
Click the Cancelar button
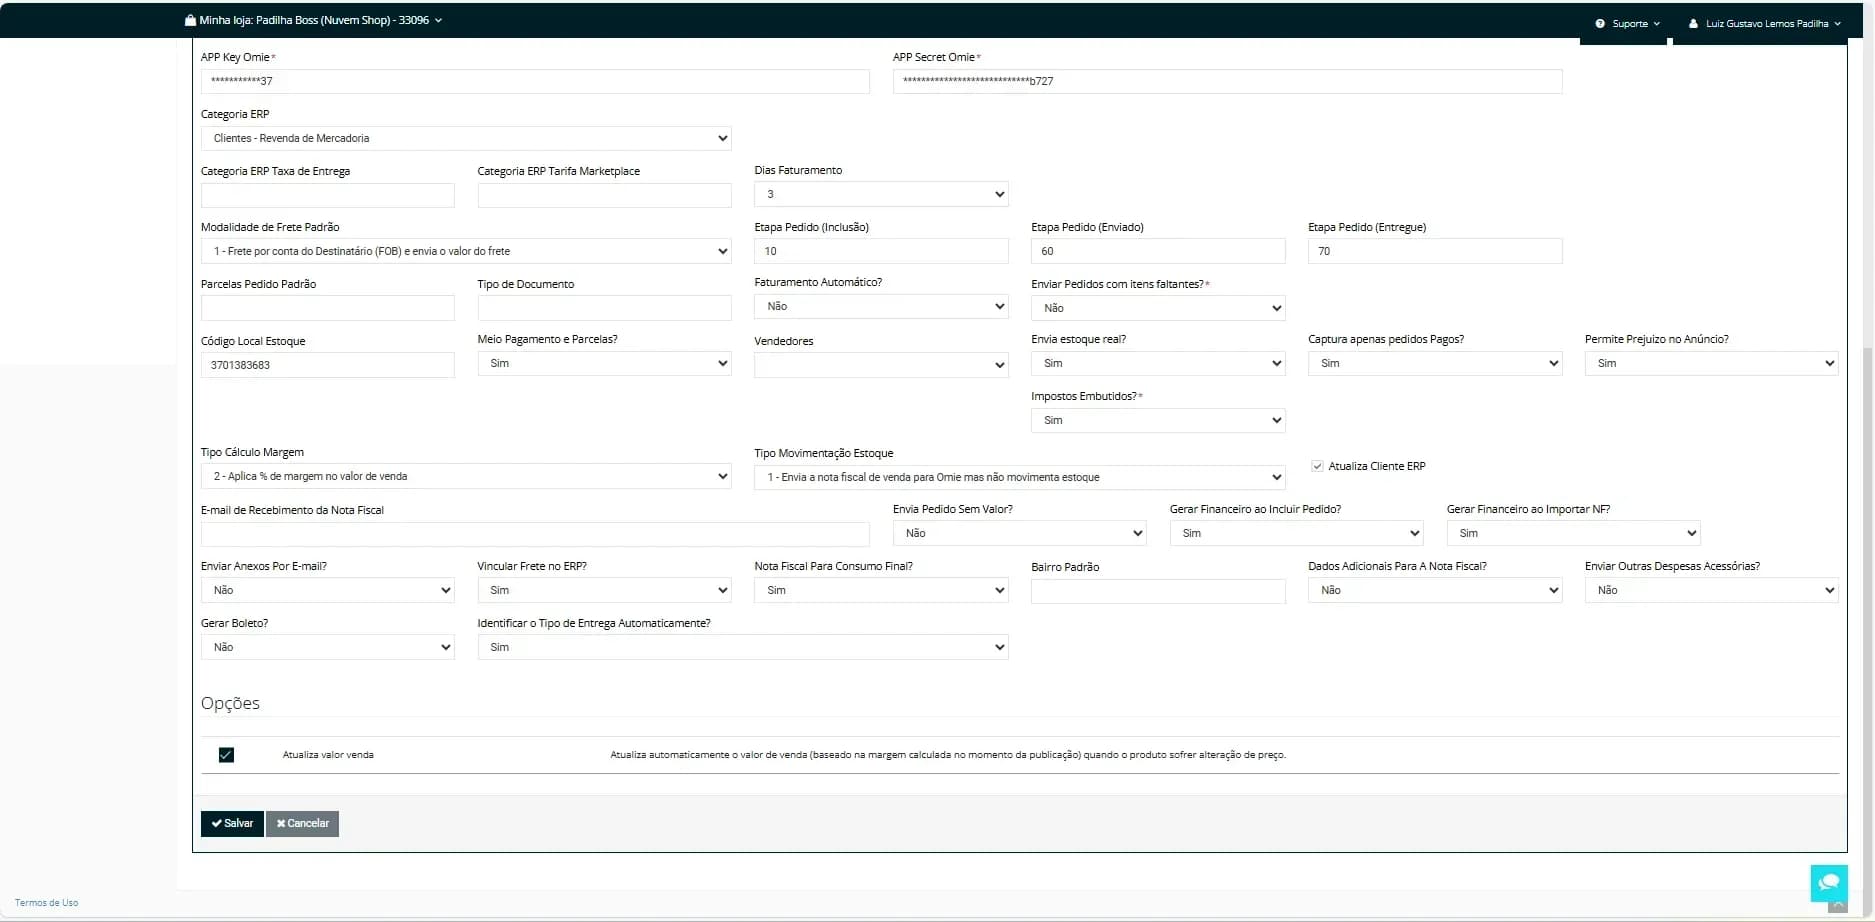[303, 823]
